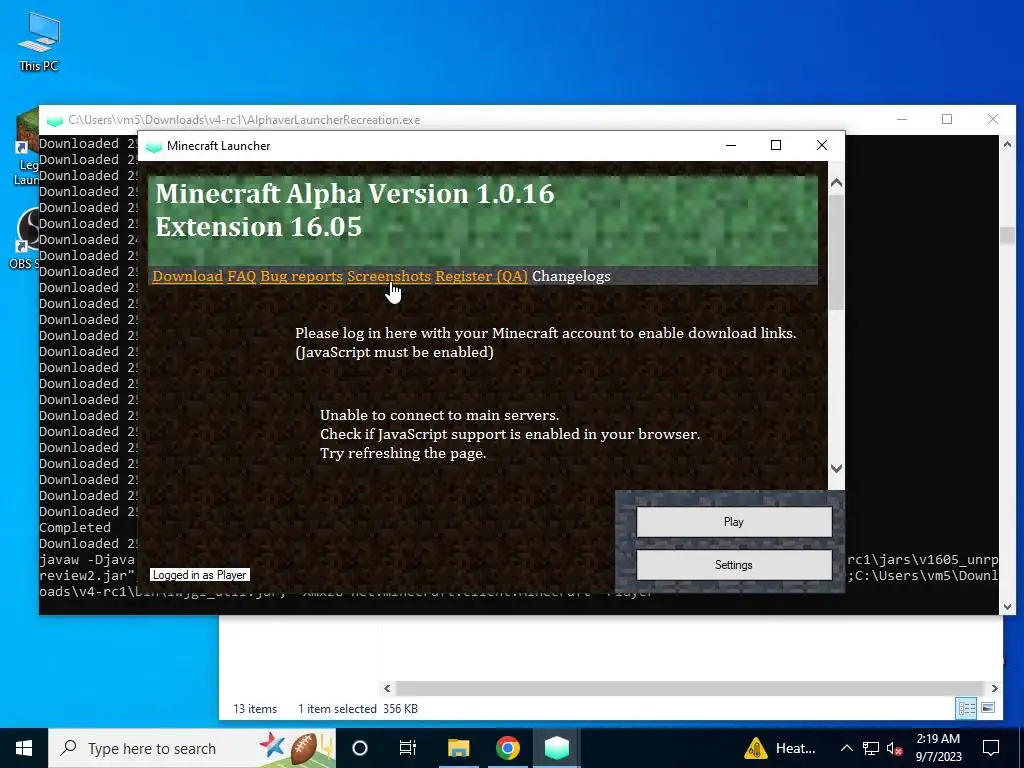This screenshot has width=1024, height=768.
Task: Click console window scroll up arrow
Action: 1007,144
